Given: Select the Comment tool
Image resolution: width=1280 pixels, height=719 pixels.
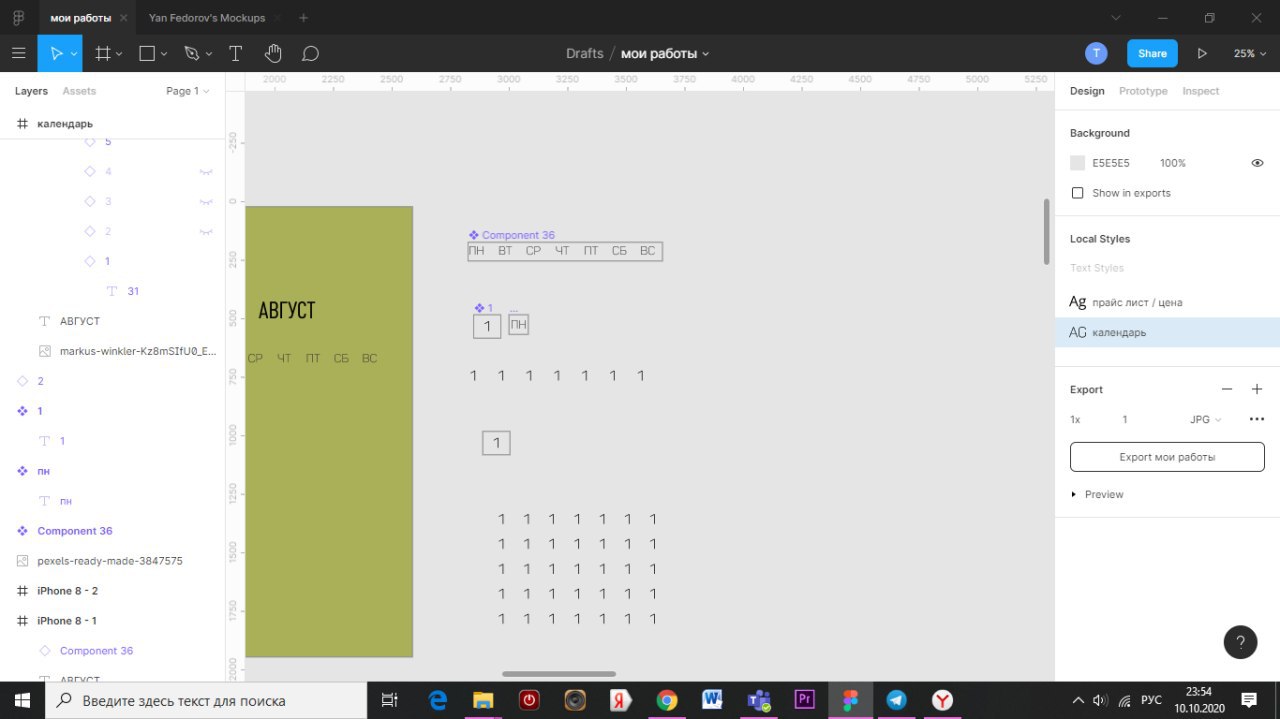Looking at the screenshot, I should (x=310, y=53).
